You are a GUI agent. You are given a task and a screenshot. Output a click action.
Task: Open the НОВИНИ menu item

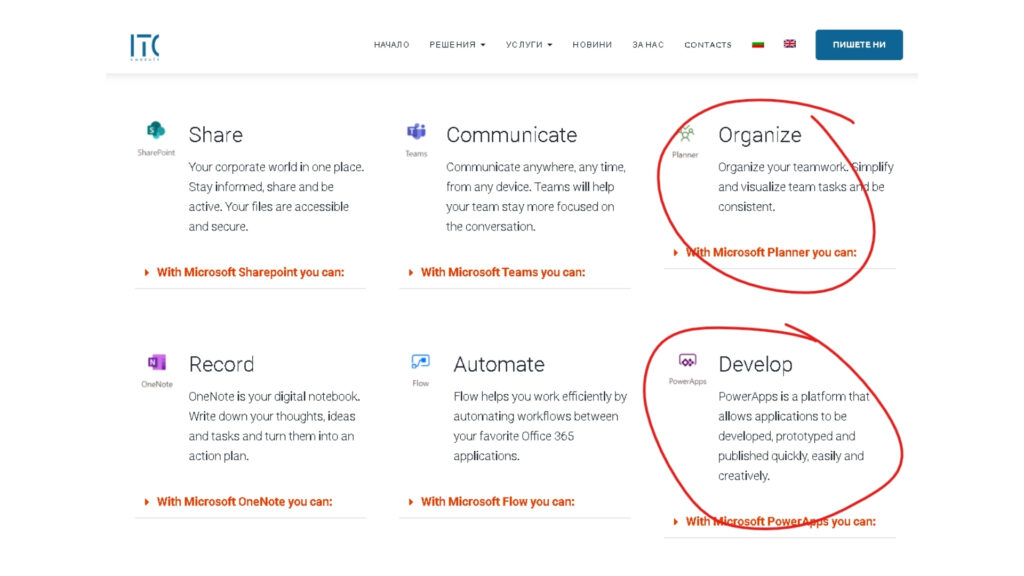point(592,45)
